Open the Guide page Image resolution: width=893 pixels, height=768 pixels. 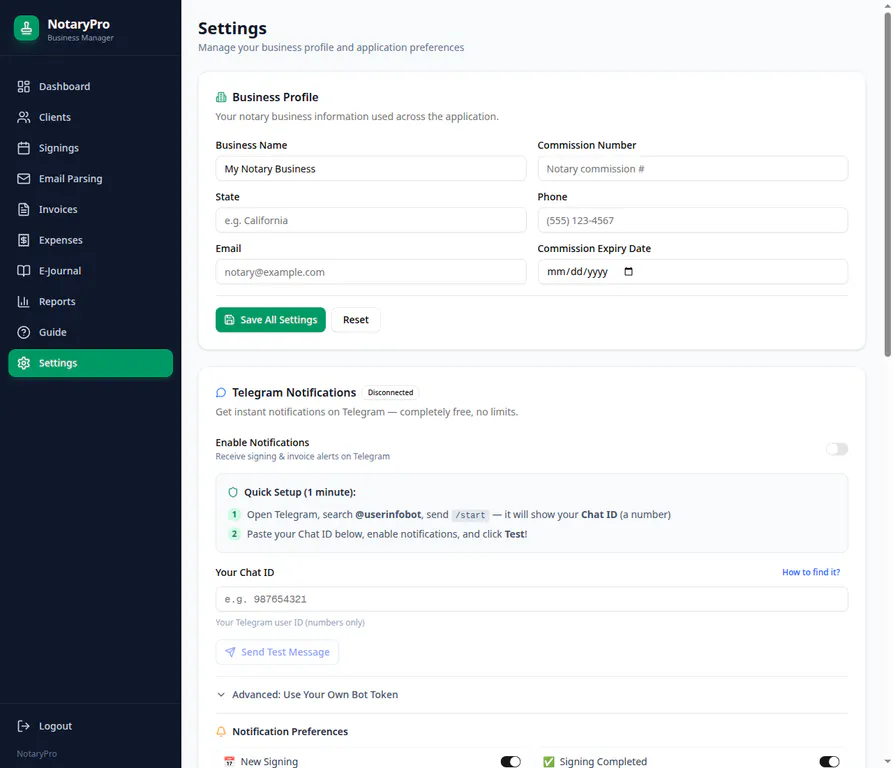pyautogui.click(x=91, y=332)
